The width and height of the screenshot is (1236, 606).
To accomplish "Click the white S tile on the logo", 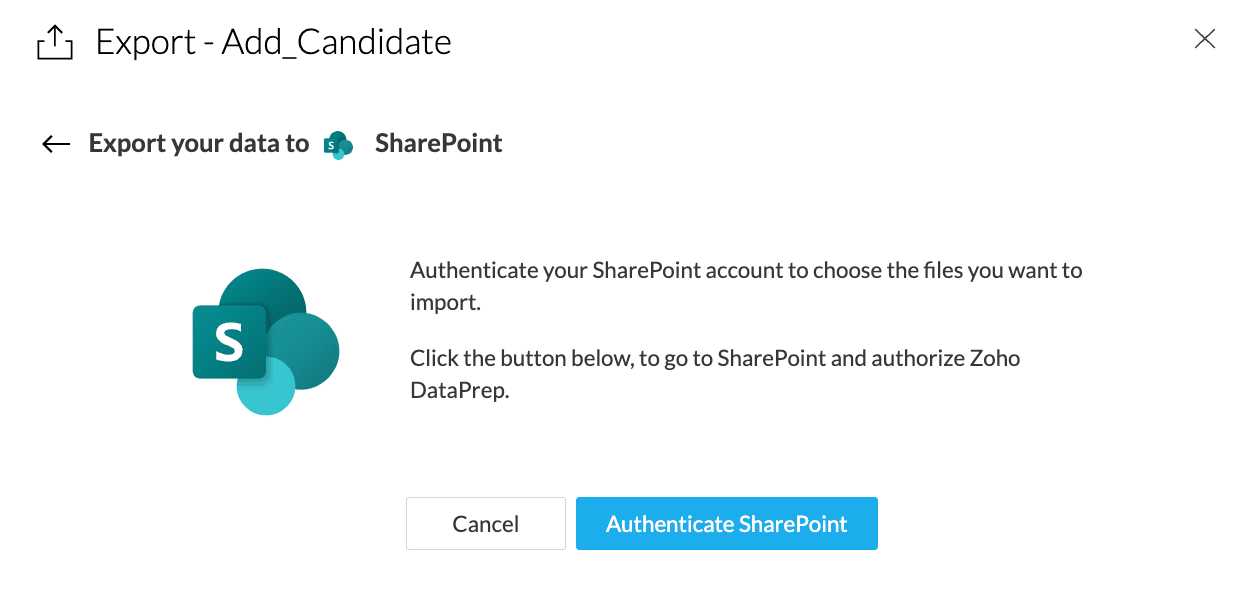I will pyautogui.click(x=228, y=342).
